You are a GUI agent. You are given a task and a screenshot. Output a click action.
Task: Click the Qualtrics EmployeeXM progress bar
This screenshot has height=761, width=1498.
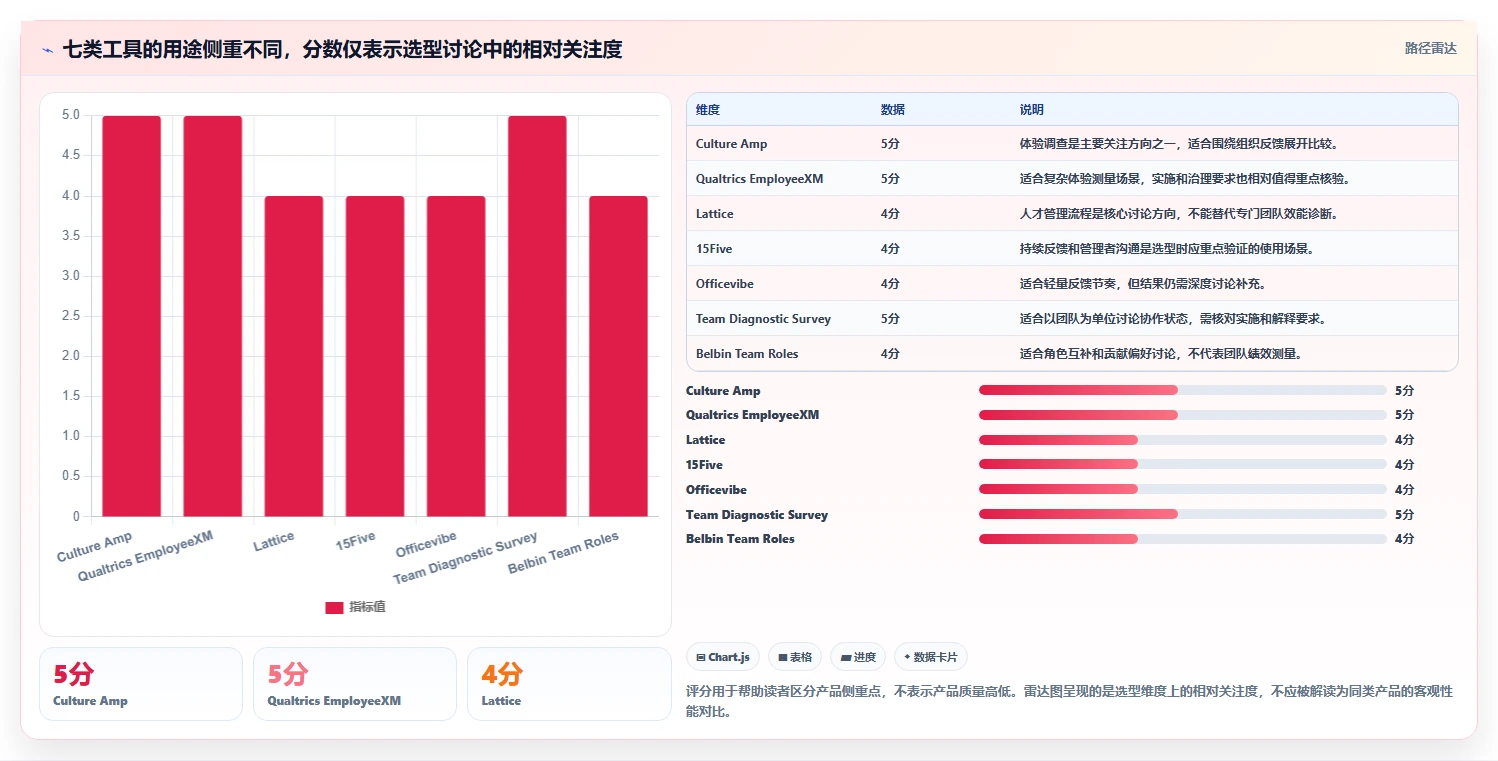(x=1183, y=415)
